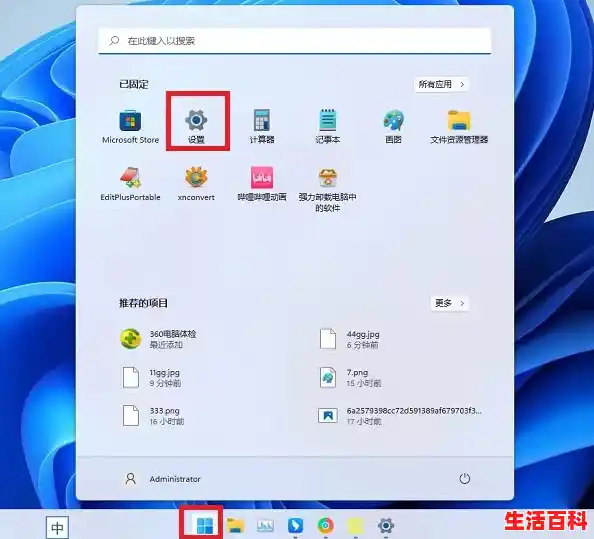Launch EditPlusPortable
The image size is (594, 539).
pos(130,184)
